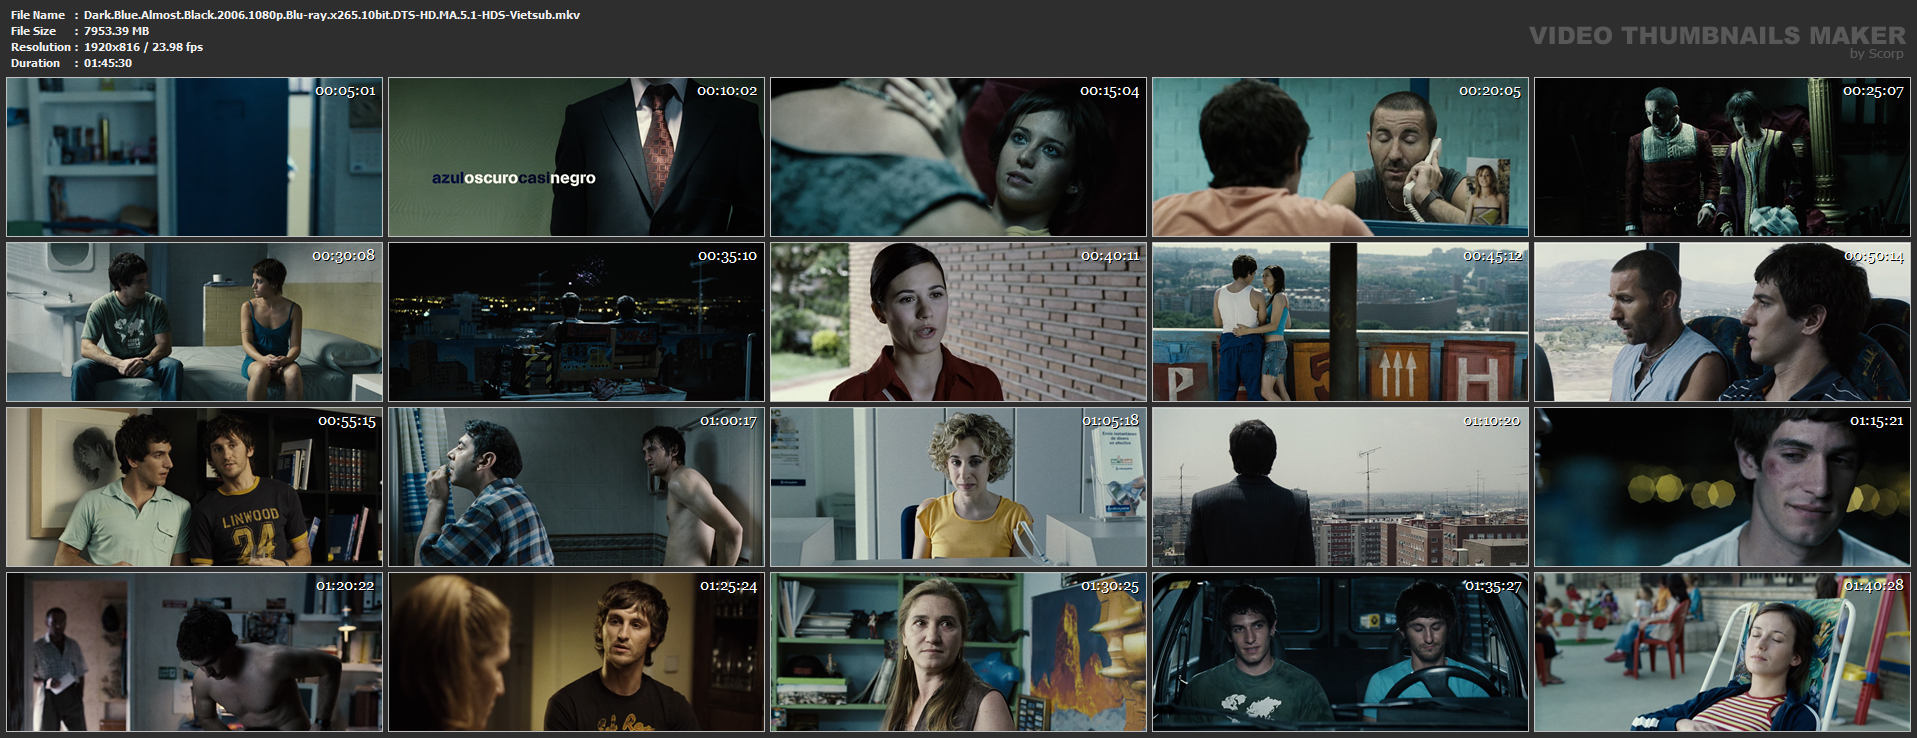This screenshot has width=1917, height=738.
Task: Open the night skyline frame 00:35:10
Action: tap(576, 322)
